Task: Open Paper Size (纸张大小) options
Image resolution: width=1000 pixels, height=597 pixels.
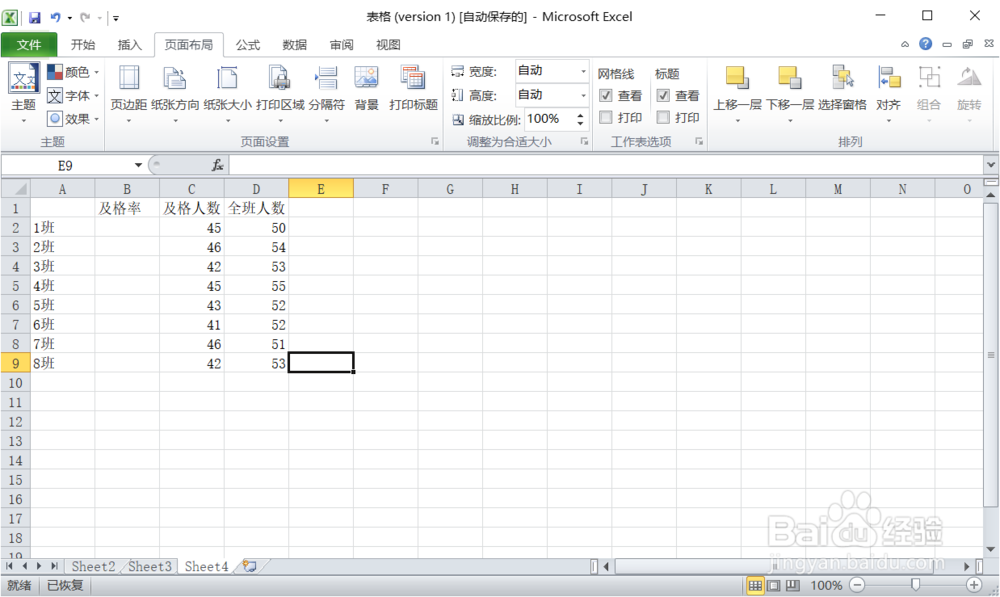Action: click(228, 93)
